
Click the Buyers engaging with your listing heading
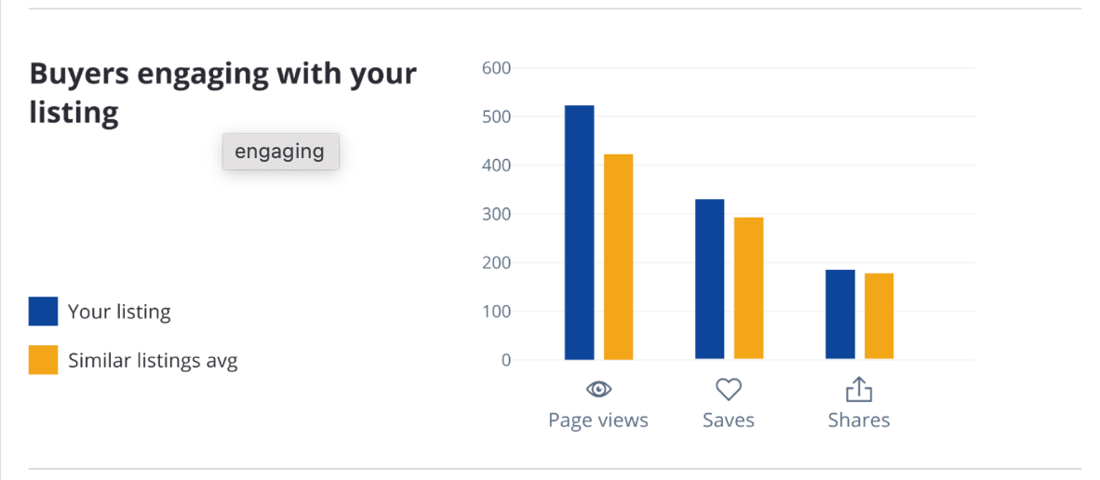[223, 92]
